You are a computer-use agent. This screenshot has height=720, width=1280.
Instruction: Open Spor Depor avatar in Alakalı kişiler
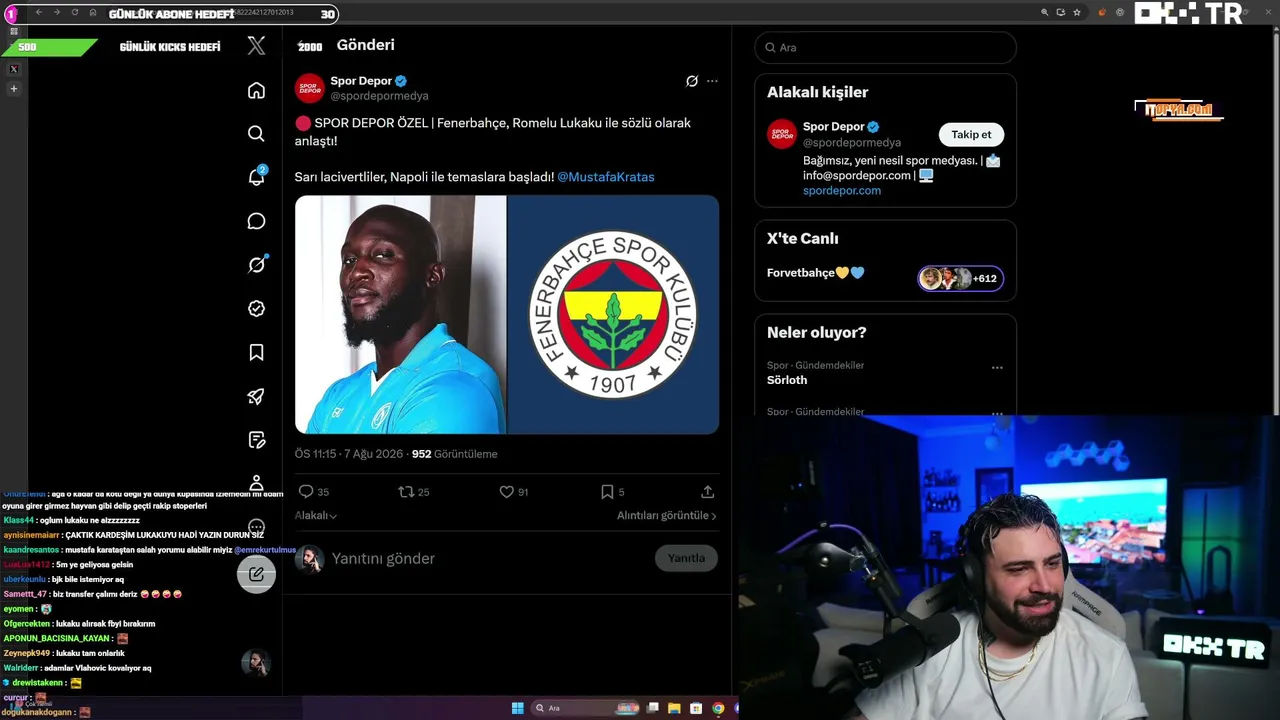[782, 134]
